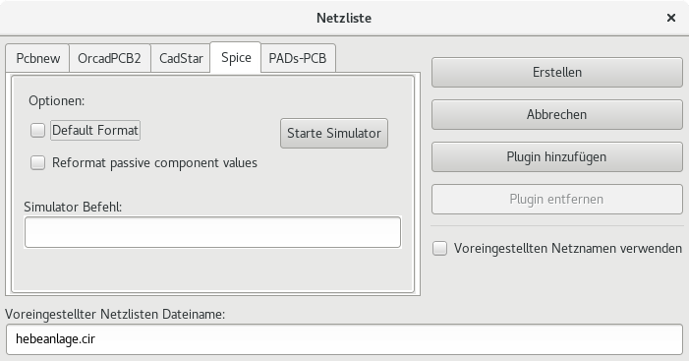Click the hebeanlage.cir filename field

344,339
